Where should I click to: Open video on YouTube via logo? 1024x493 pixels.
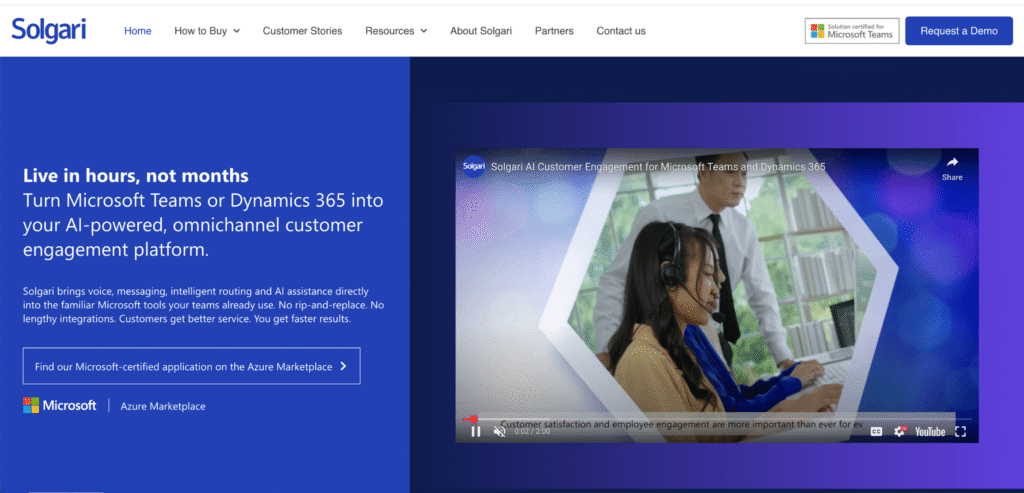[929, 431]
